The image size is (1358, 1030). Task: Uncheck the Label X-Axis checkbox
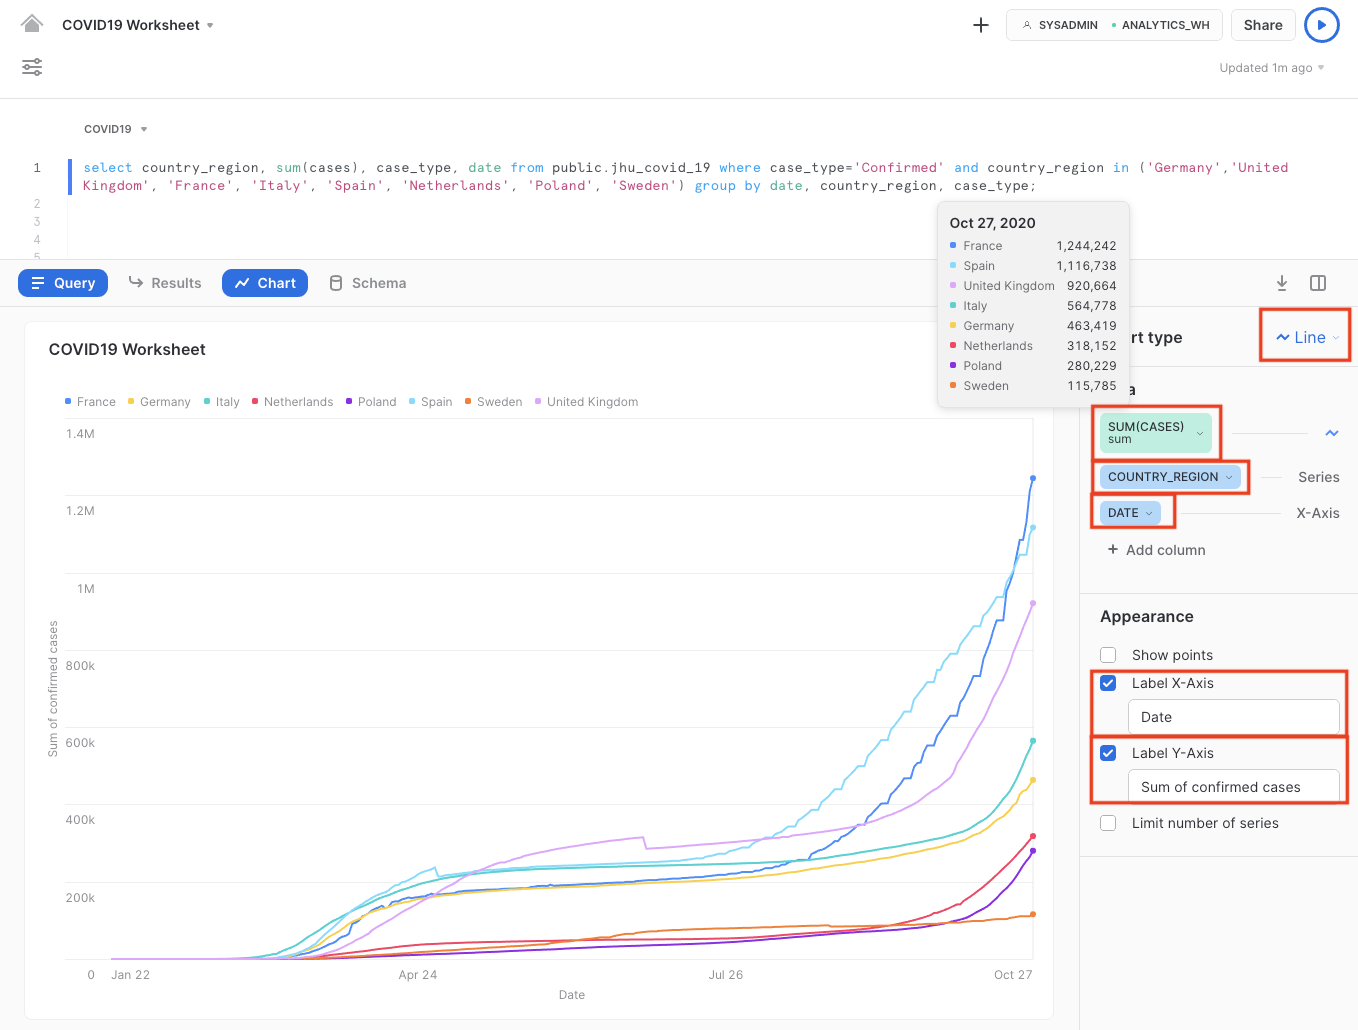point(1108,683)
